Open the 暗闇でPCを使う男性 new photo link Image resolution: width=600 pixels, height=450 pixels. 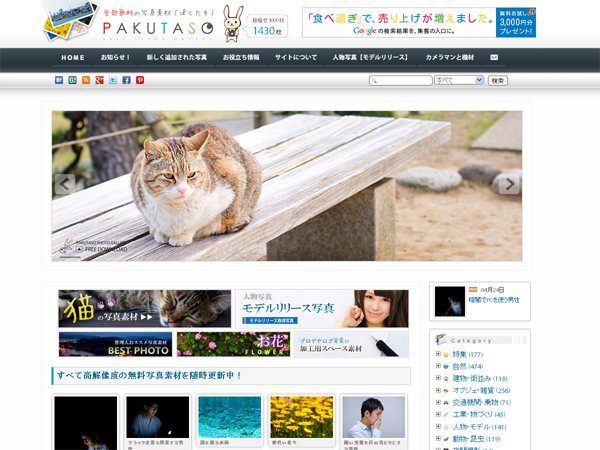tap(494, 300)
